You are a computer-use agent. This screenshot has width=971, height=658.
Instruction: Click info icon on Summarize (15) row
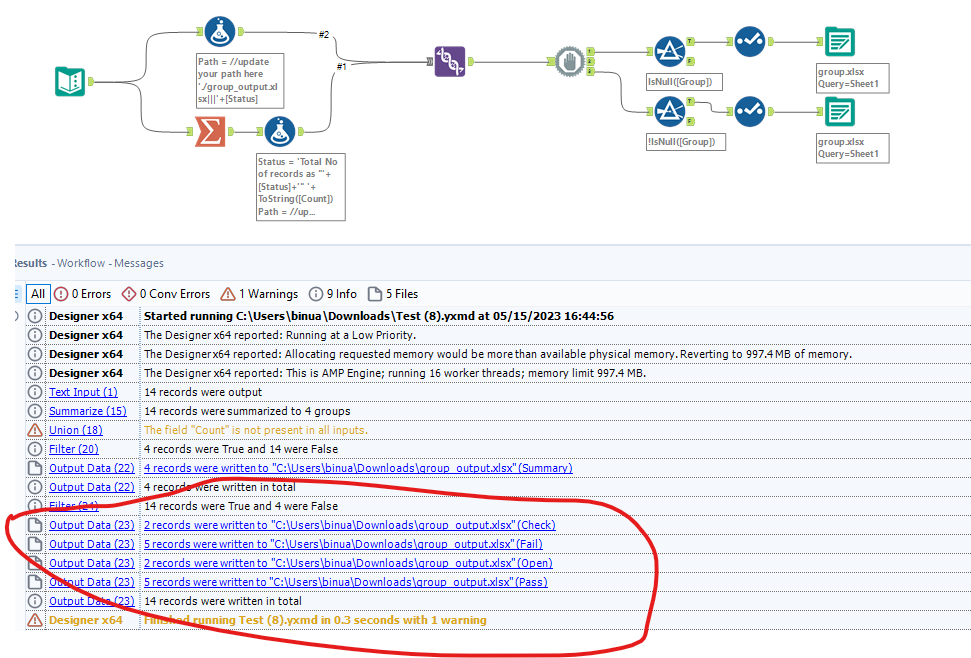pyautogui.click(x=35, y=411)
